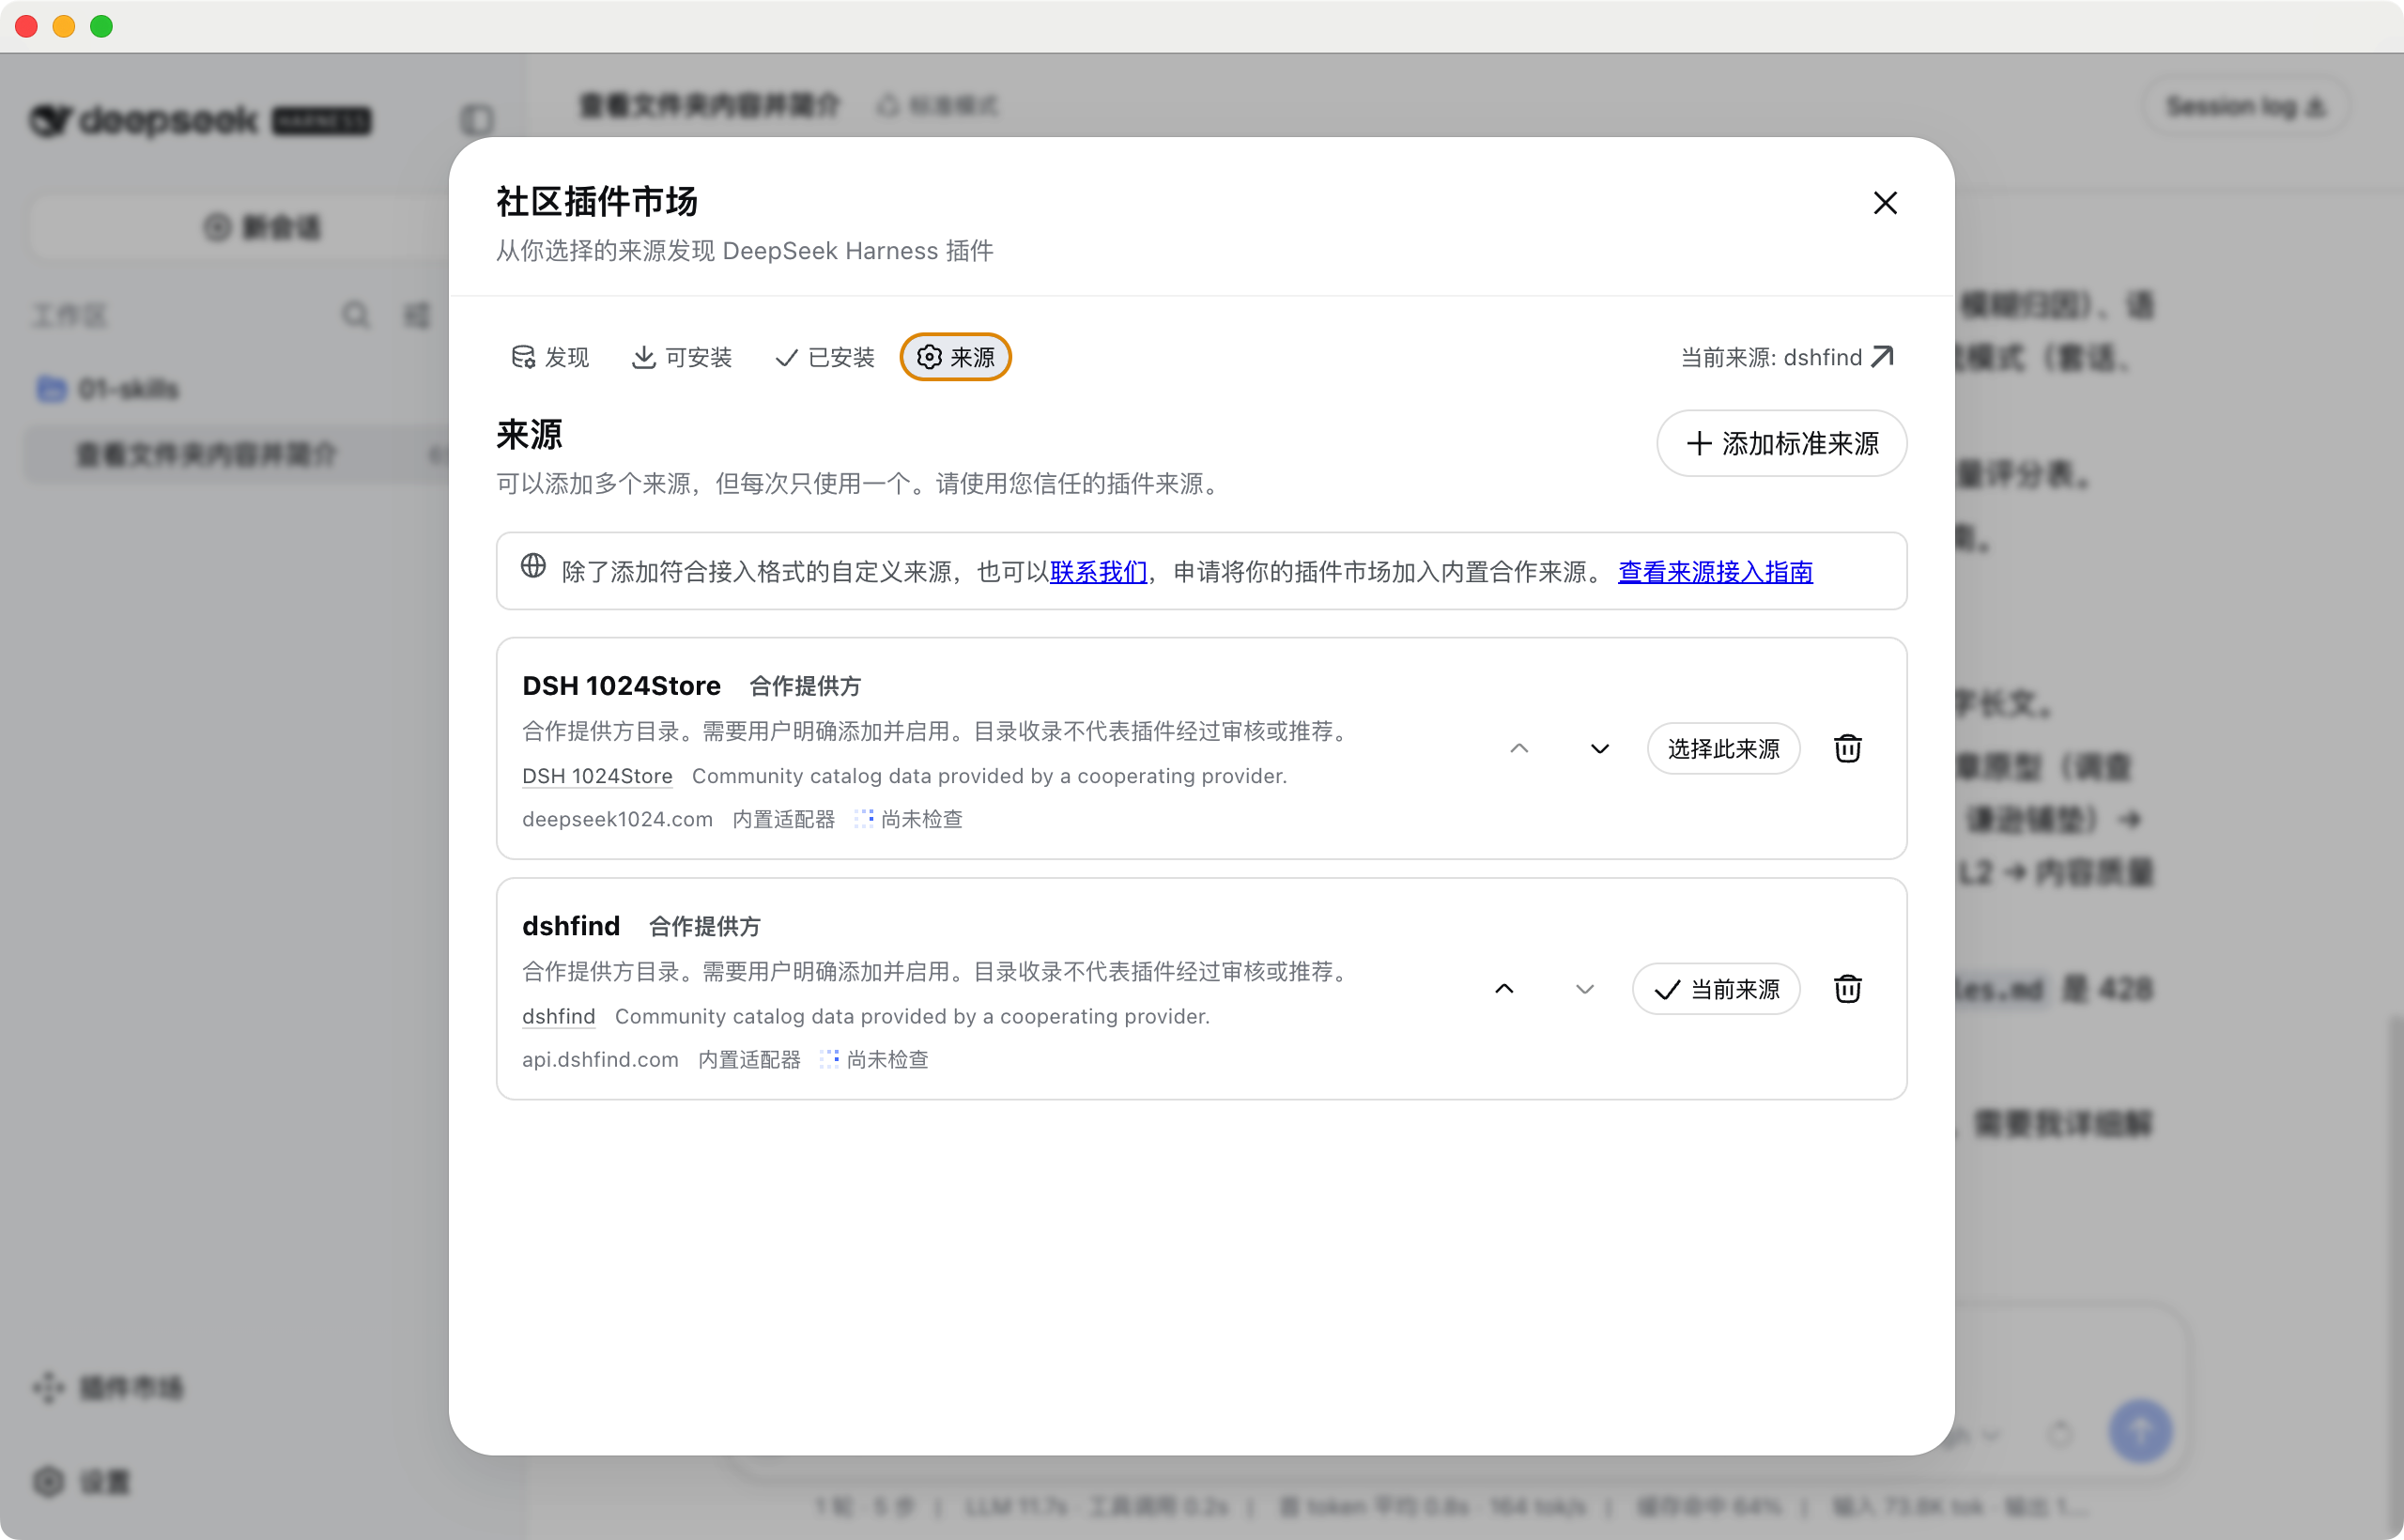Click the blue send arrow button in background
Screen dimensions: 2404x1540
[x=2140, y=1431]
